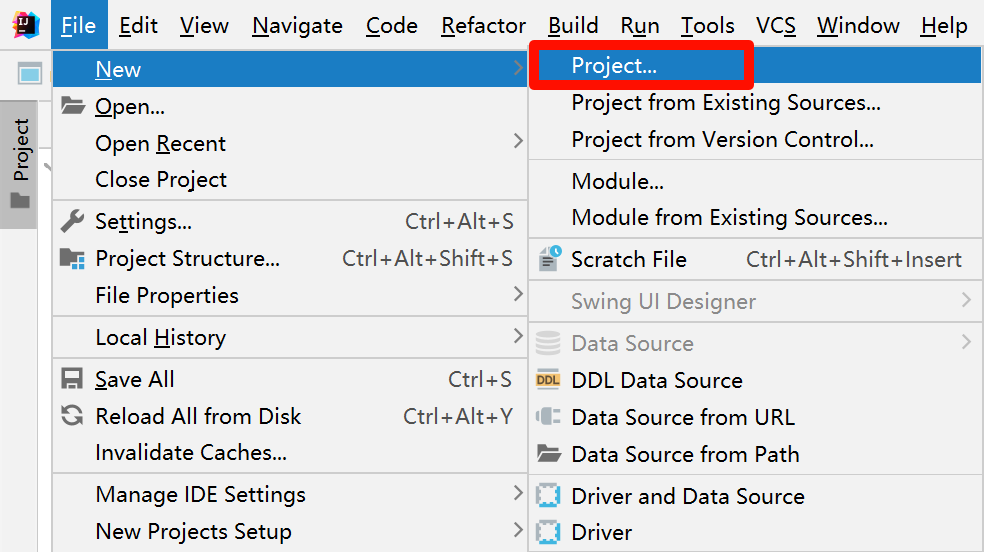Expand the Manage IDE Settings submenu arrow
Viewport: 984px width, 552px height.
click(518, 493)
